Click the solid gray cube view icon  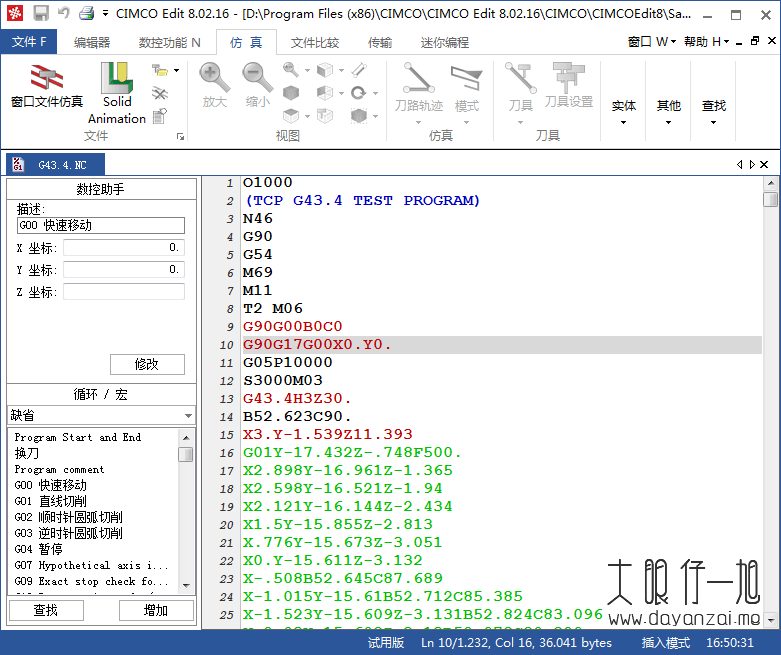click(x=291, y=93)
